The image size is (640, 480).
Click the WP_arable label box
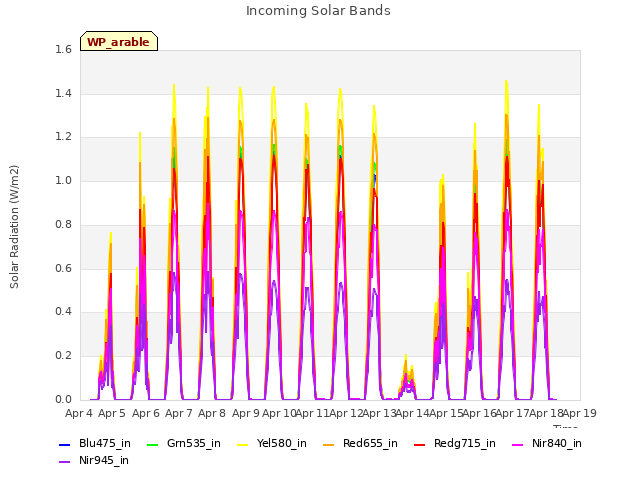click(x=119, y=41)
